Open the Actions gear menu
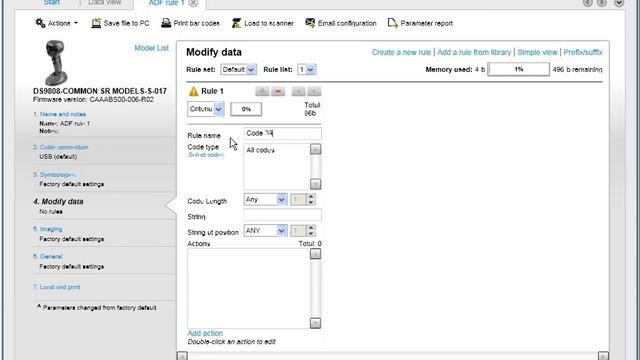Screen dimensions: 640x360 click(x=56, y=23)
